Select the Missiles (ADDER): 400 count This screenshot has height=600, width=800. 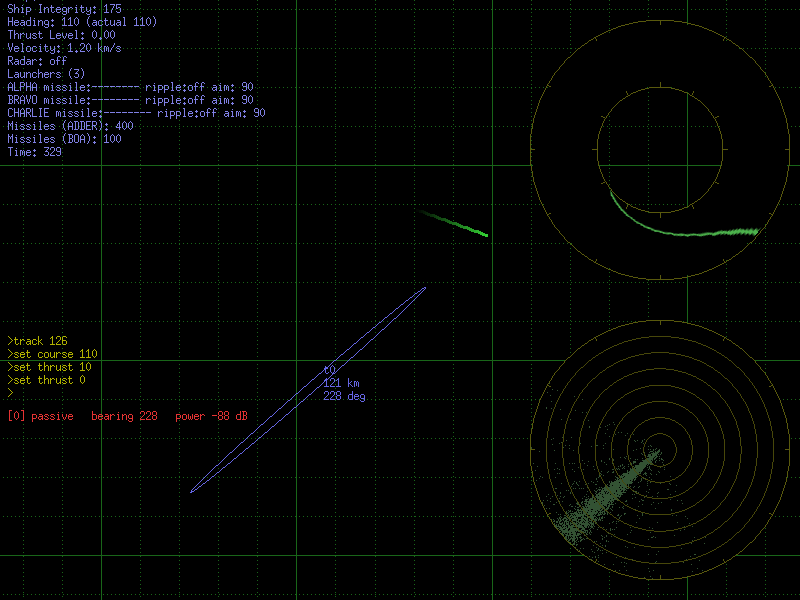tap(70, 126)
